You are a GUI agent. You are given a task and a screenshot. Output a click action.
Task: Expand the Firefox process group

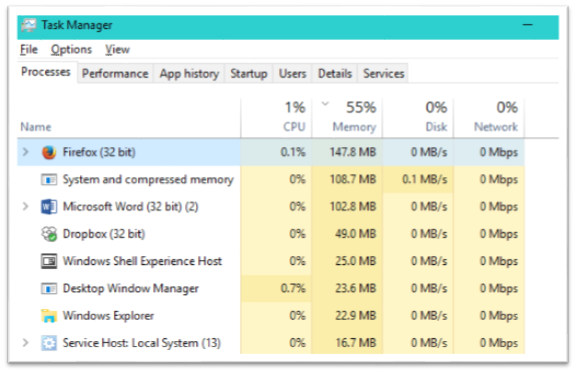(x=25, y=152)
